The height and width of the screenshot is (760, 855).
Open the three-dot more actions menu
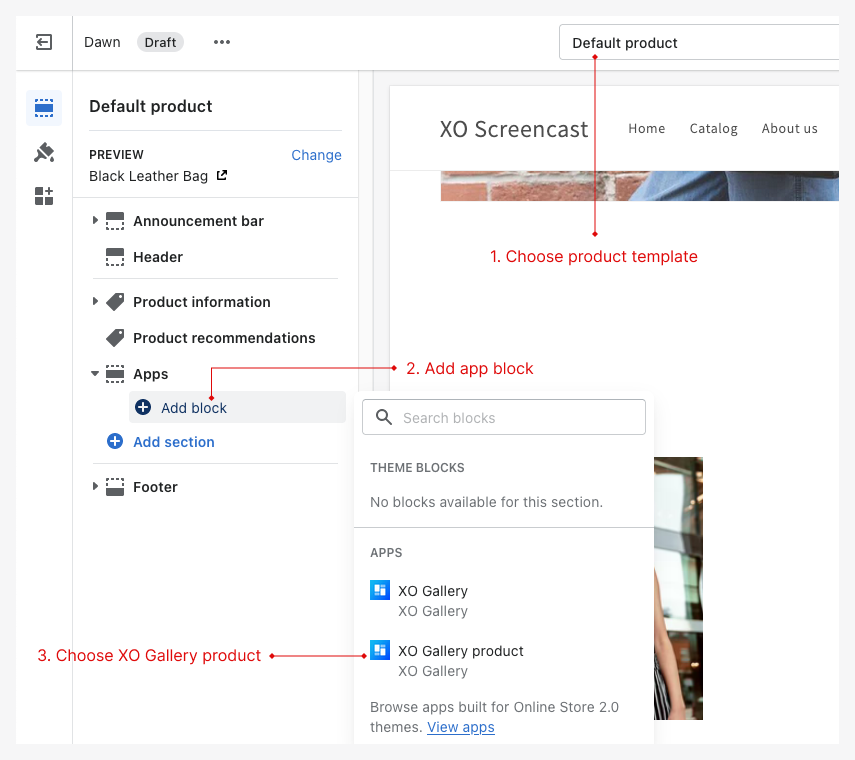click(222, 42)
